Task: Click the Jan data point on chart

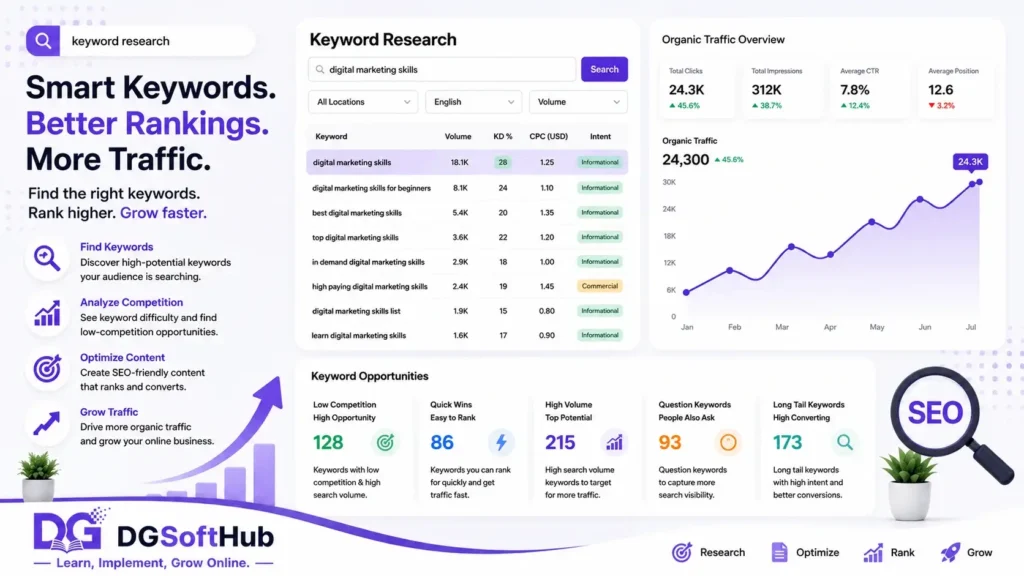Action: [686, 293]
